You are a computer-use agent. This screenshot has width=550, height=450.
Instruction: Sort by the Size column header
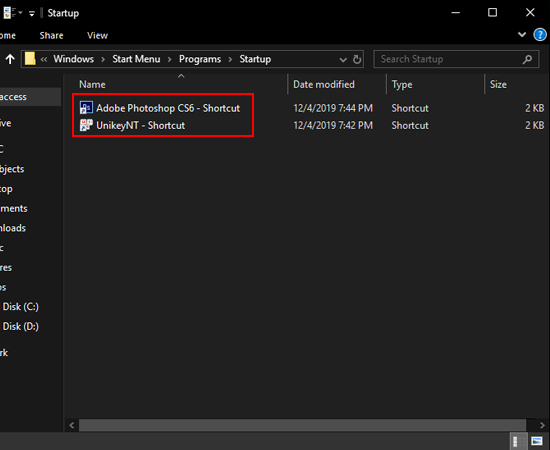tap(498, 85)
